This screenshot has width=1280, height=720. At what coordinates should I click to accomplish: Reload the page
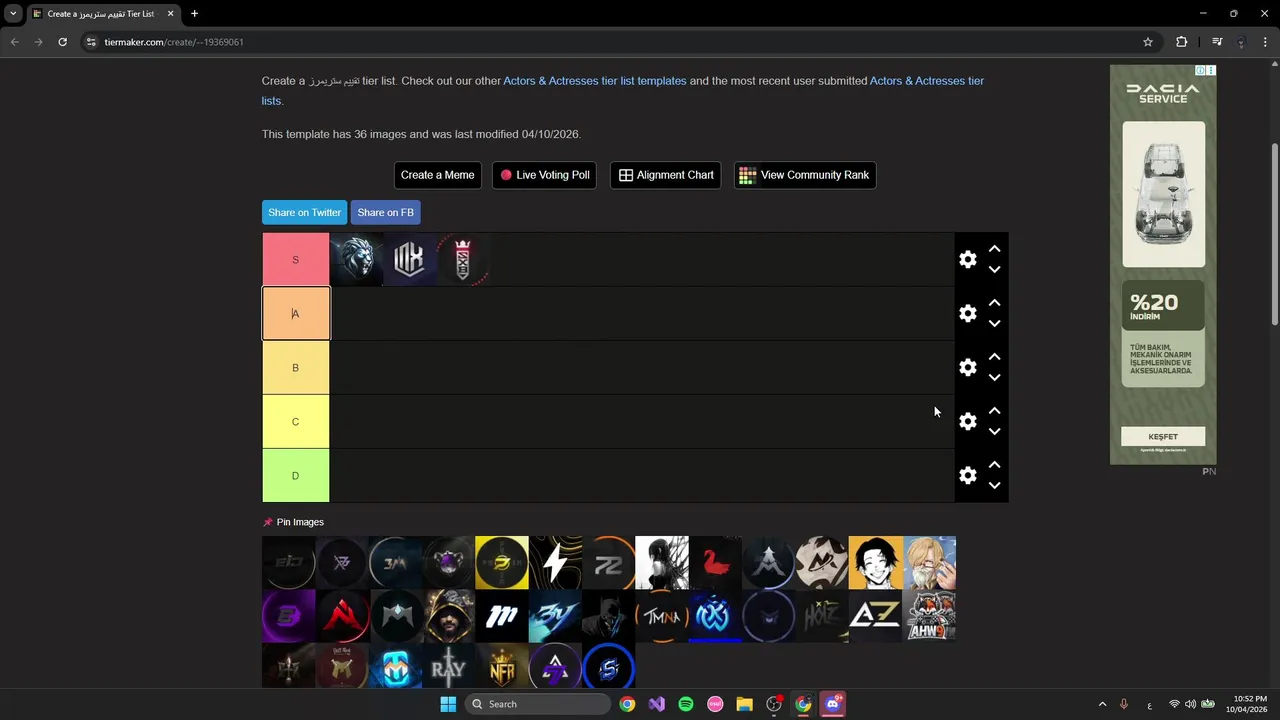click(62, 42)
